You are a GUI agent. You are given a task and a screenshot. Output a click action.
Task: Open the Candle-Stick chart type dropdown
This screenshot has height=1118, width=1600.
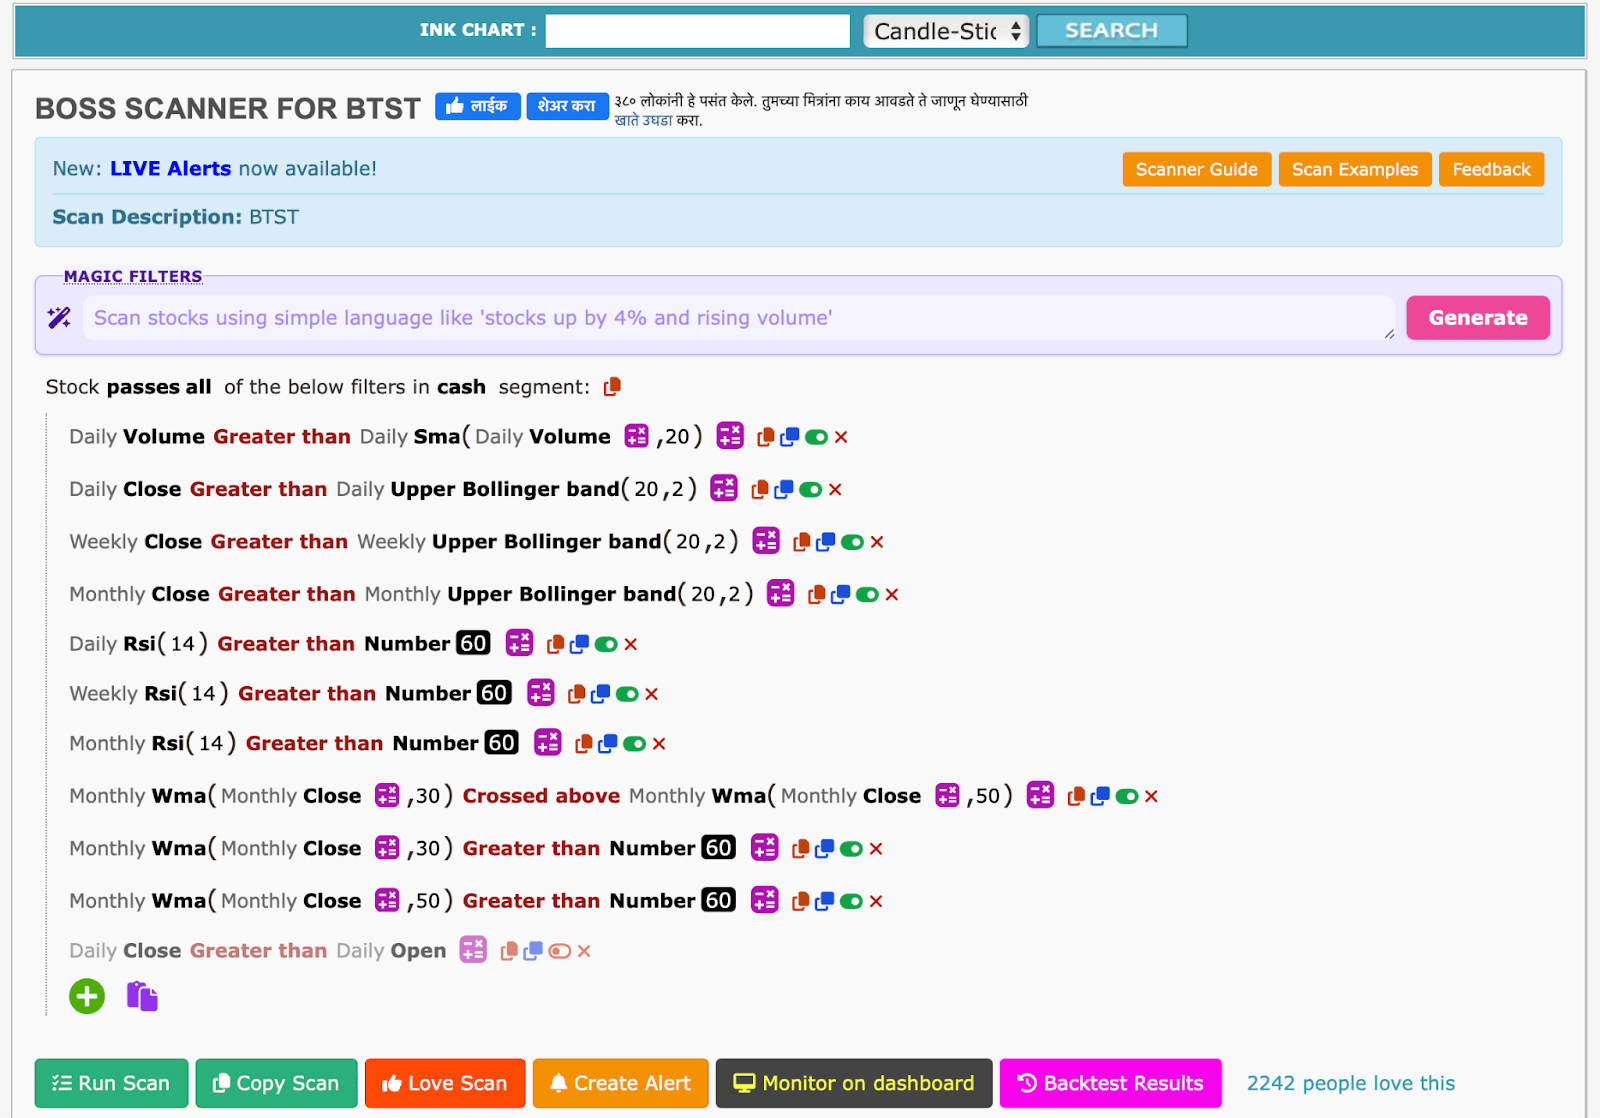pos(945,31)
